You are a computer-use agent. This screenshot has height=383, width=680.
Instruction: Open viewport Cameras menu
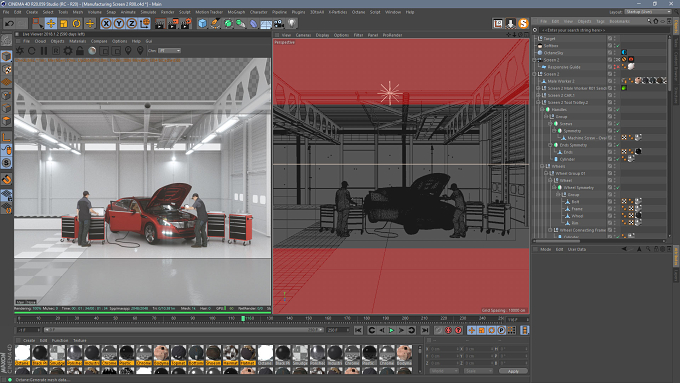(x=303, y=35)
